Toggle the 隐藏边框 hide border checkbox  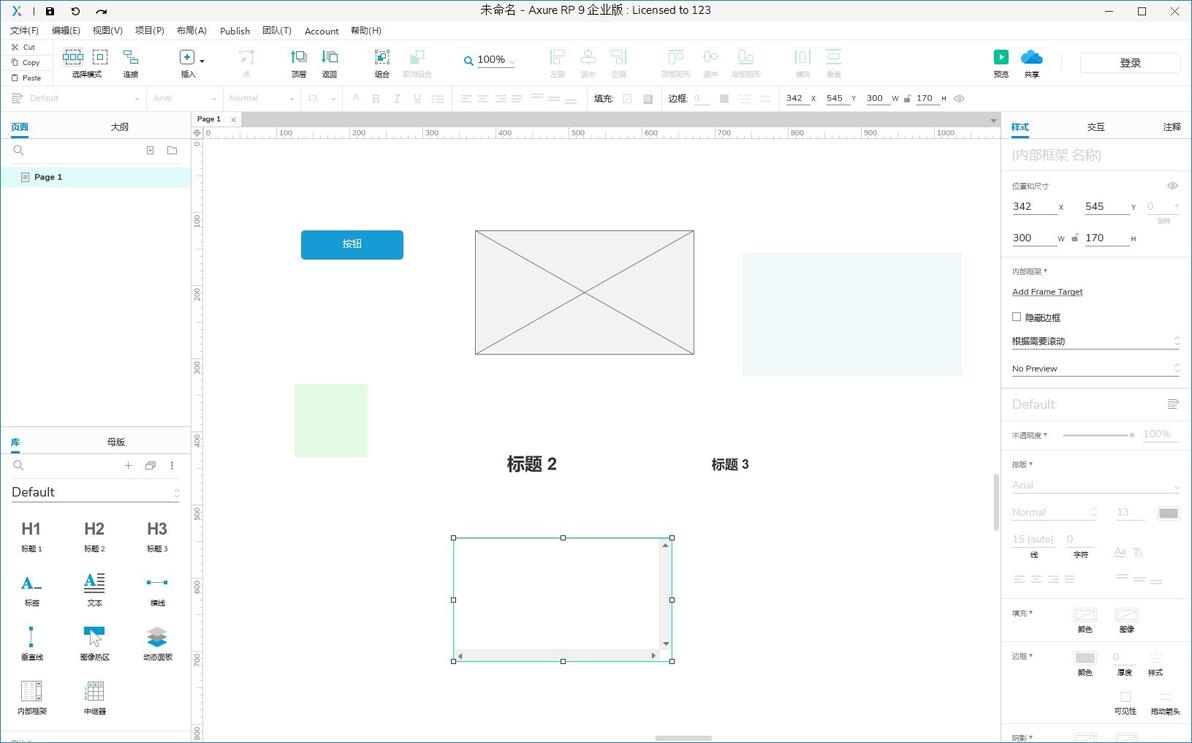(x=1016, y=316)
